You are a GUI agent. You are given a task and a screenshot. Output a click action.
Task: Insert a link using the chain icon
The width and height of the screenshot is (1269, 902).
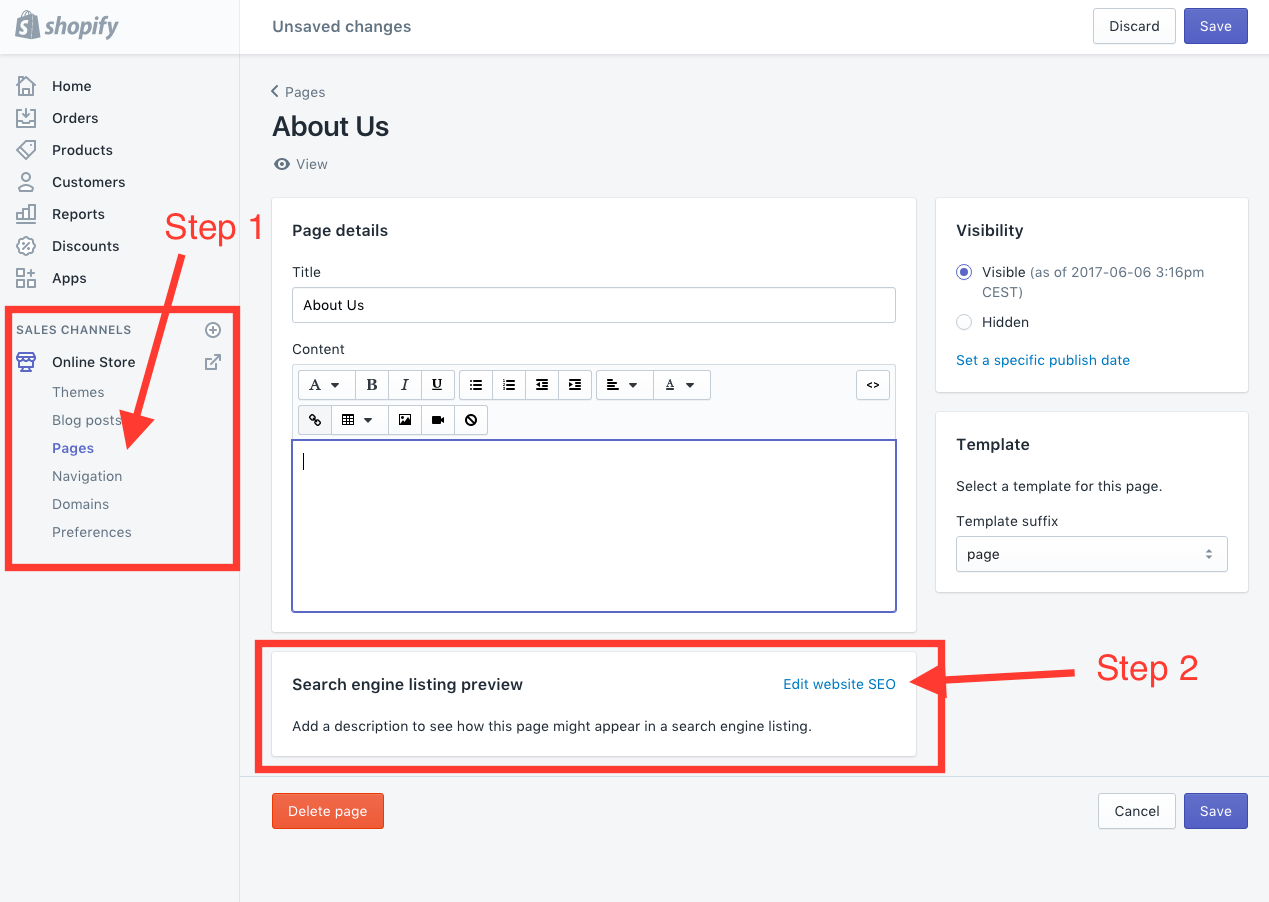315,420
